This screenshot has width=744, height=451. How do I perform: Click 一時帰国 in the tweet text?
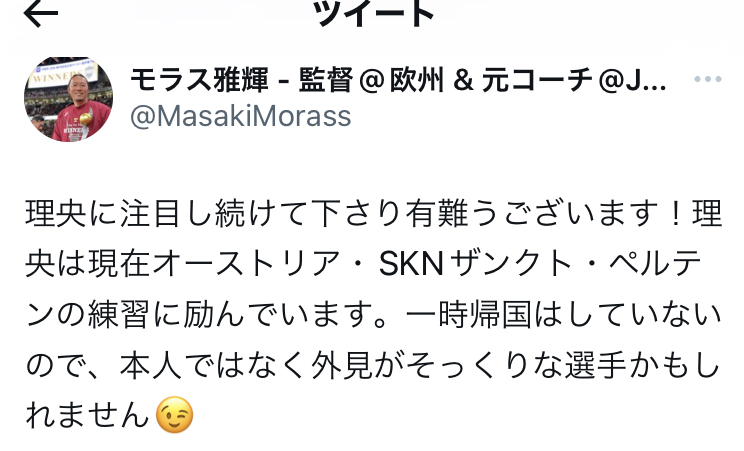(469, 314)
